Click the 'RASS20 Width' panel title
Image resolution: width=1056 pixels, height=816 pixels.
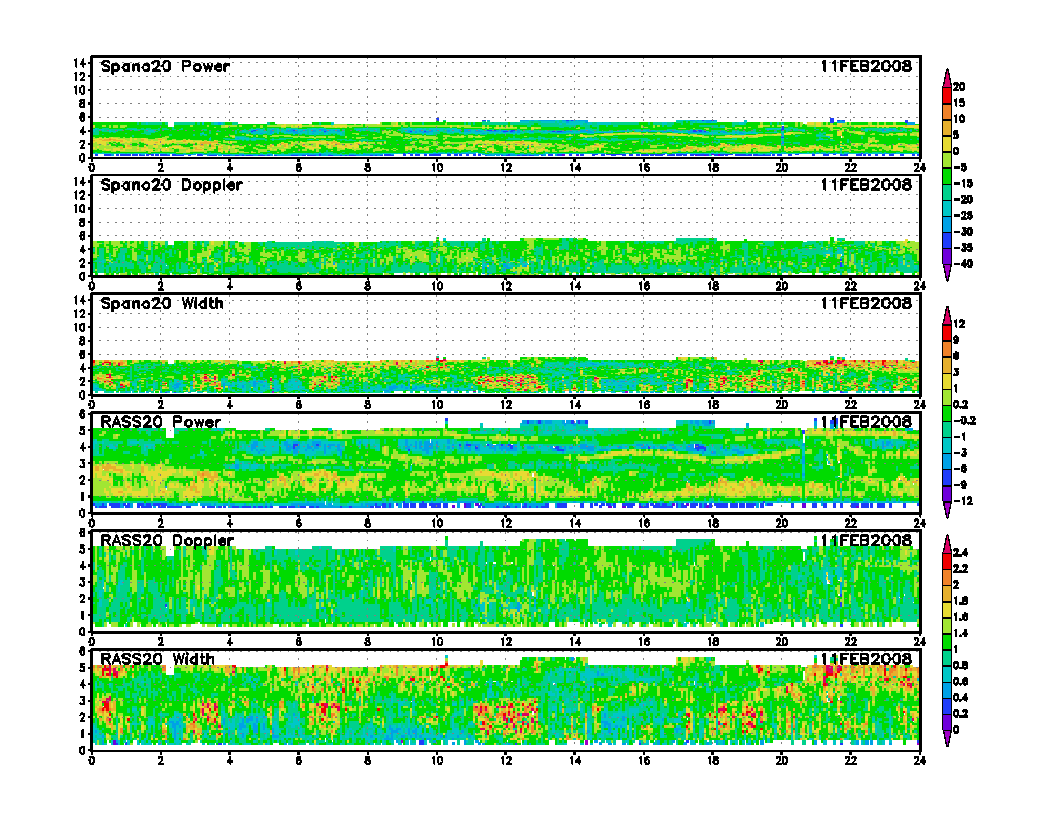(x=157, y=659)
